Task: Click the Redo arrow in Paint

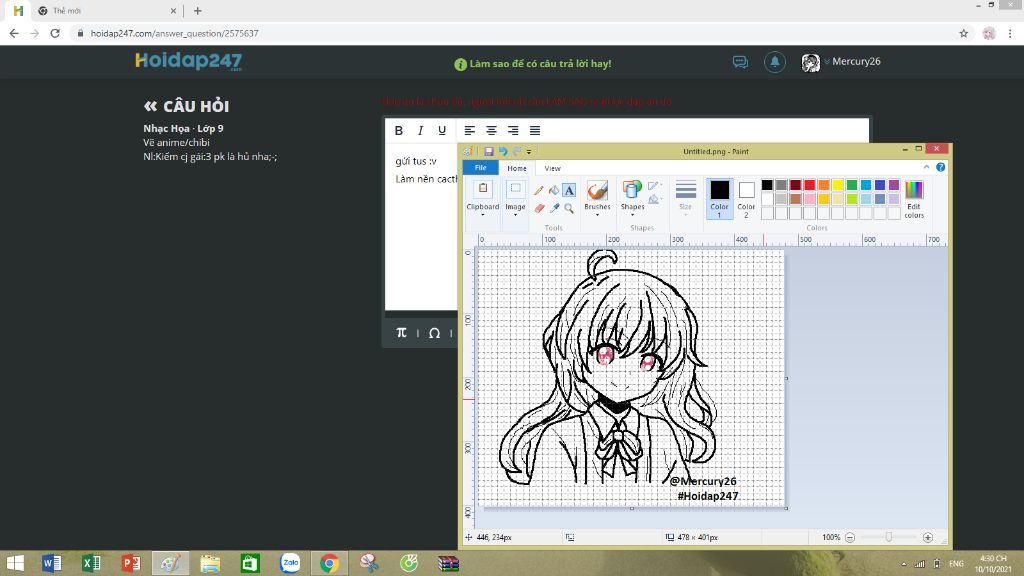Action: pos(517,152)
